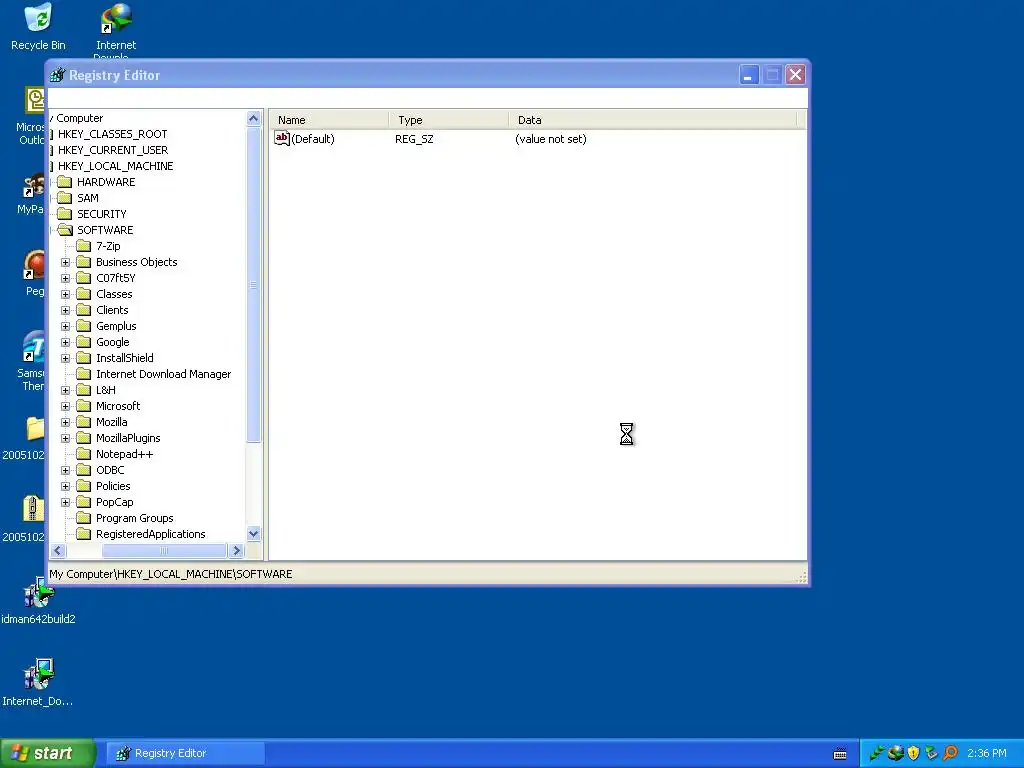
Task: Click the orange magnifier tray icon
Action: 950,754
